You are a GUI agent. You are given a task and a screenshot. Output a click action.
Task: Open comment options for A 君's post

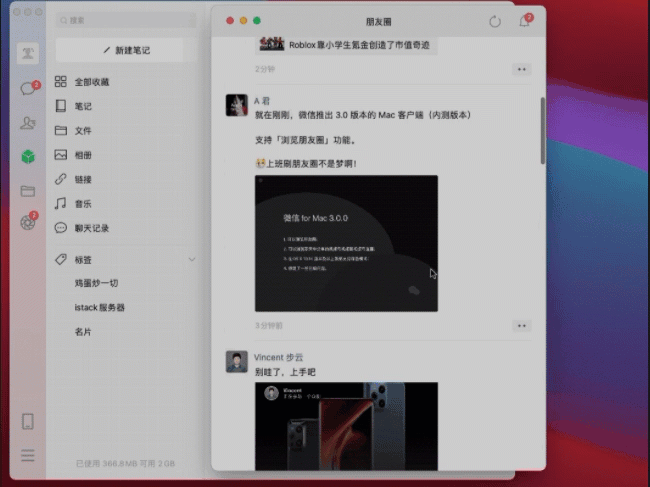(x=521, y=326)
